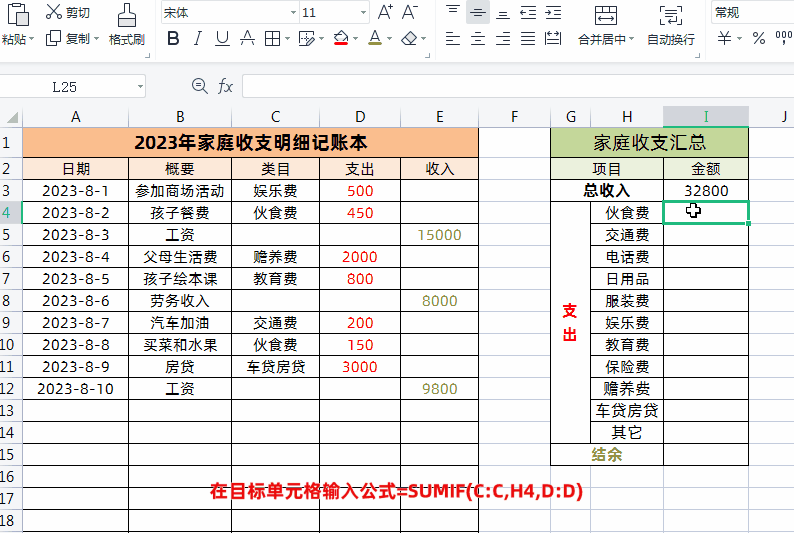Click the increase indent icon
This screenshot has height=533, width=794.
(x=553, y=12)
